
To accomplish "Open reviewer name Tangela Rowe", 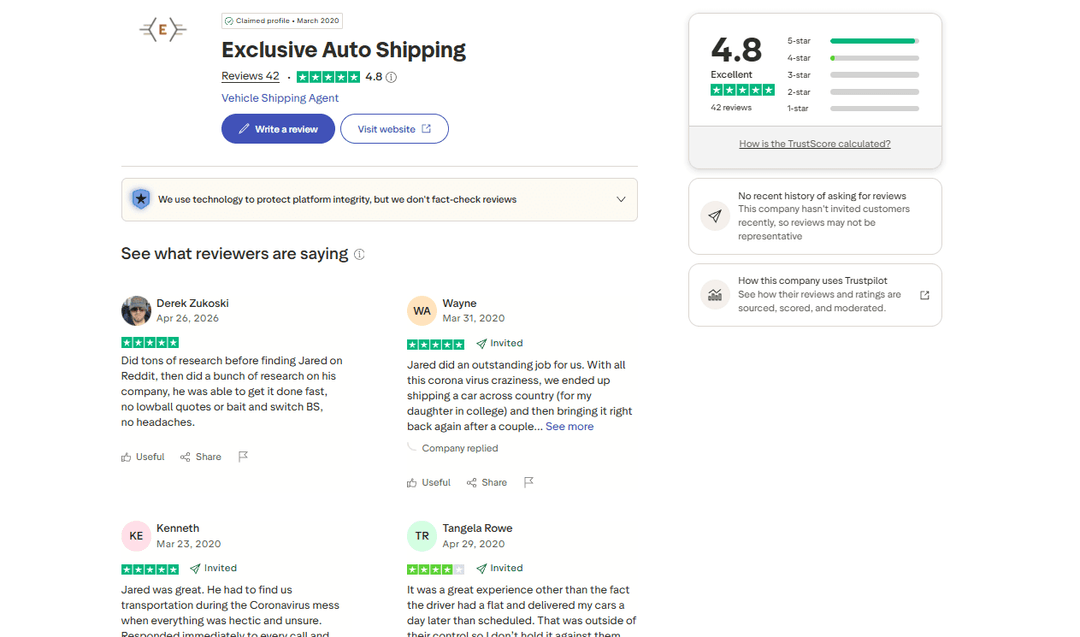I will (x=477, y=528).
